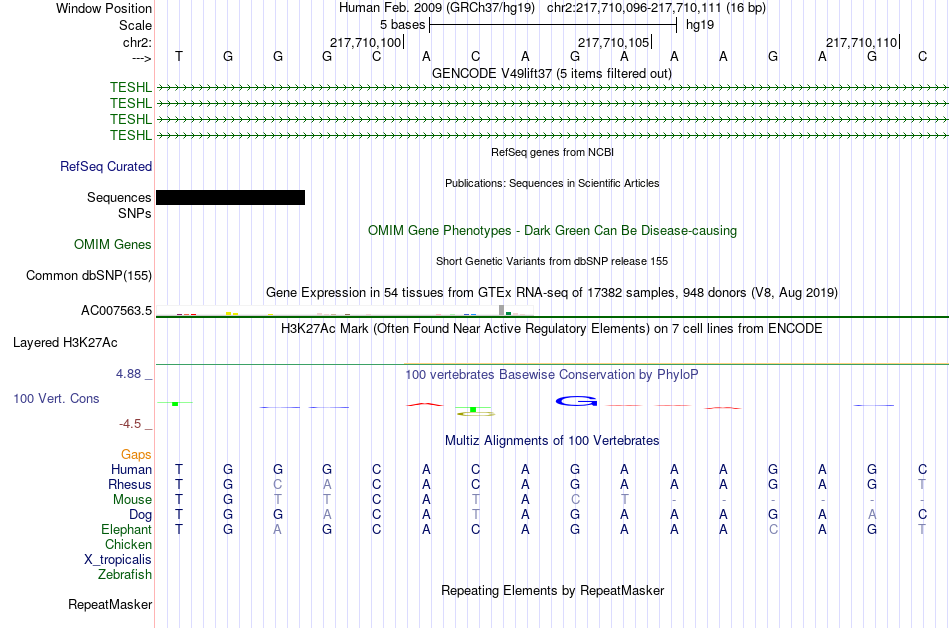
Task: Open the RefSeq Curated track label
Action: [105, 166]
